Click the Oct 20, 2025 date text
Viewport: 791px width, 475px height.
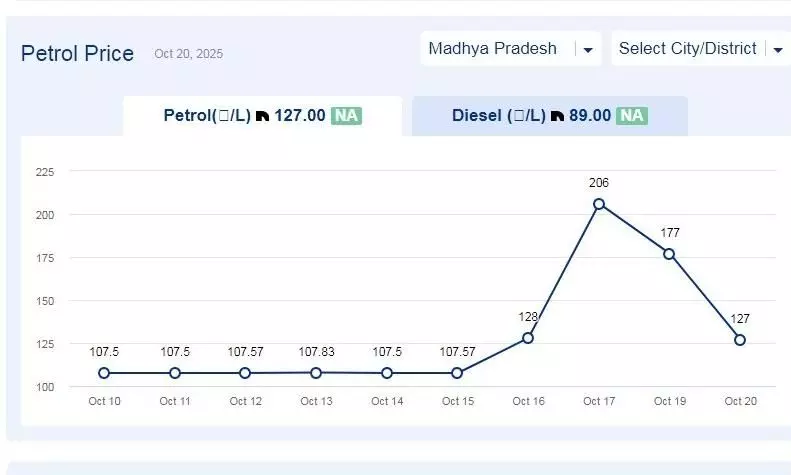(189, 55)
